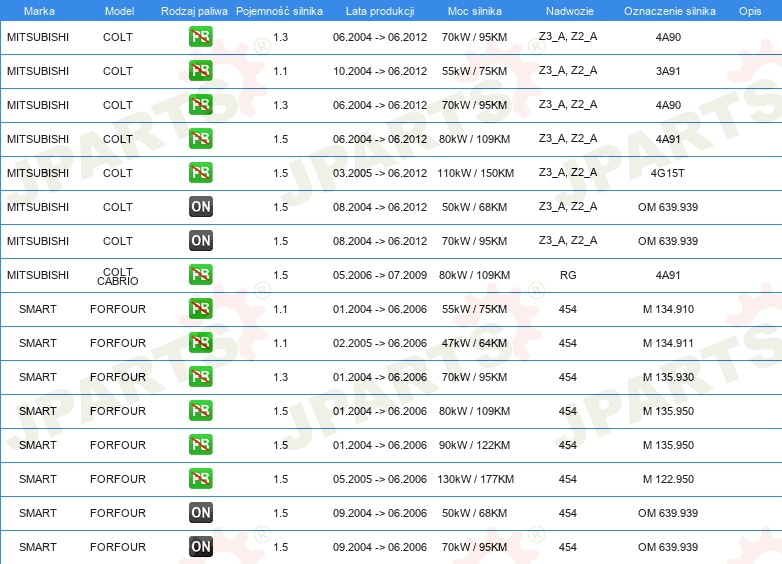Click COLT in the 4G15T row
Viewport: 782px width, 564px height.
point(118,173)
